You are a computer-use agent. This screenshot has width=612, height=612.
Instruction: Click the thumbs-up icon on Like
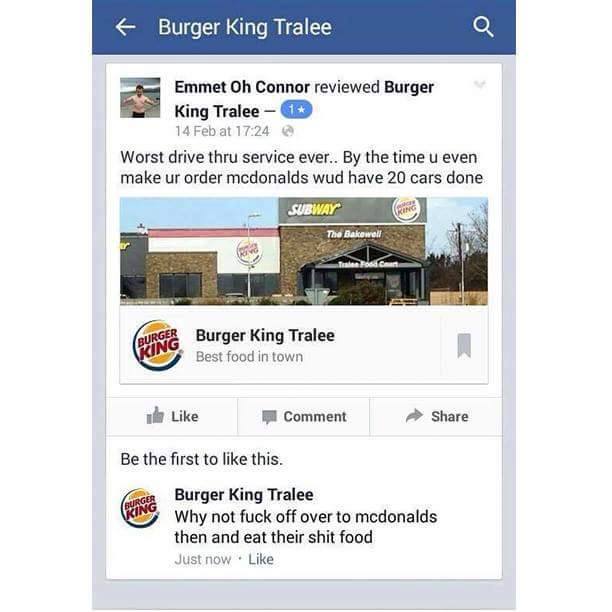(x=155, y=415)
